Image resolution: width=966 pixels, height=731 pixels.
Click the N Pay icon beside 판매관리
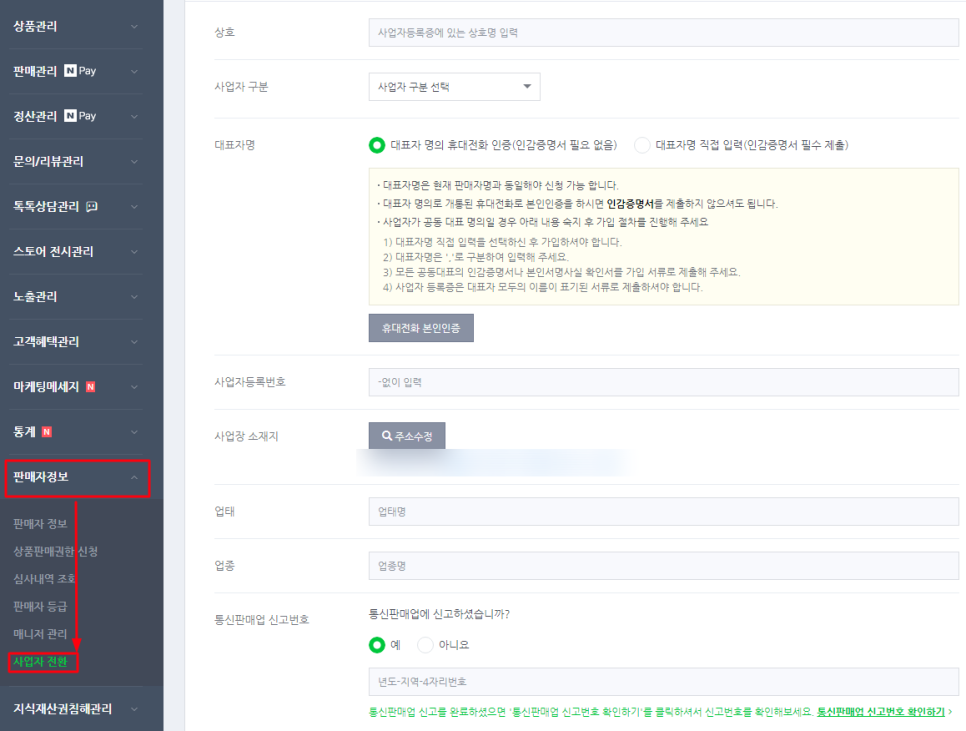pos(80,71)
